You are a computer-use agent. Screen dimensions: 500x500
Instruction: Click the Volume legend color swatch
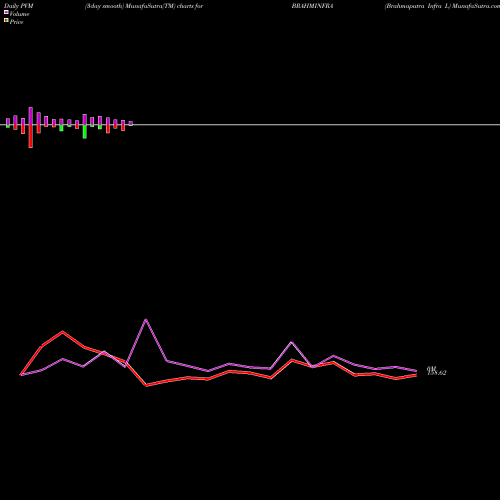(x=6, y=13)
